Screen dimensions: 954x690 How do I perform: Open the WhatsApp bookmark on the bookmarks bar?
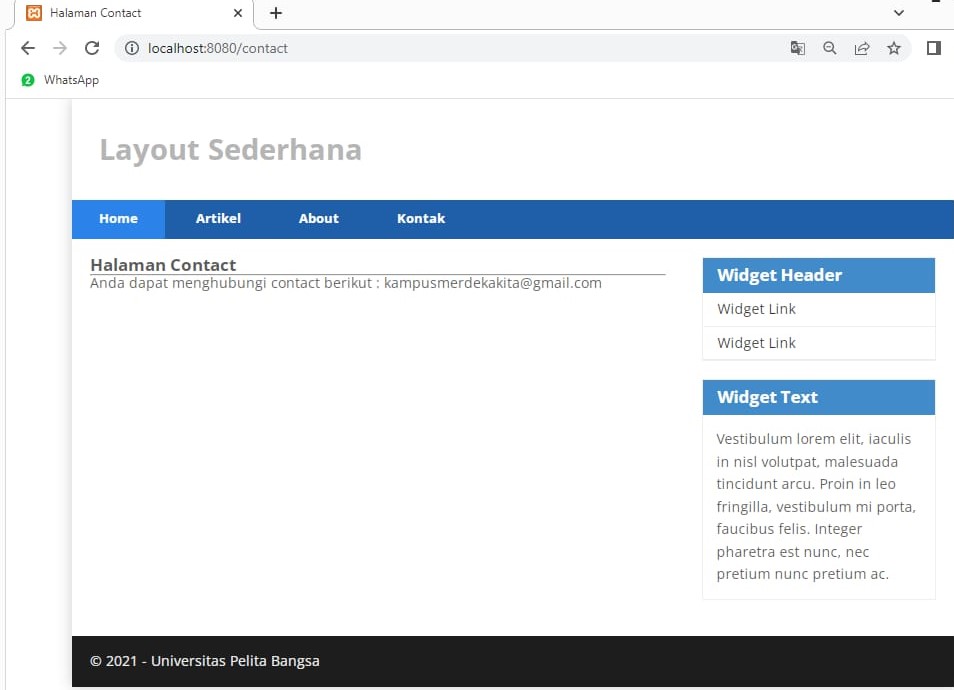pos(58,80)
